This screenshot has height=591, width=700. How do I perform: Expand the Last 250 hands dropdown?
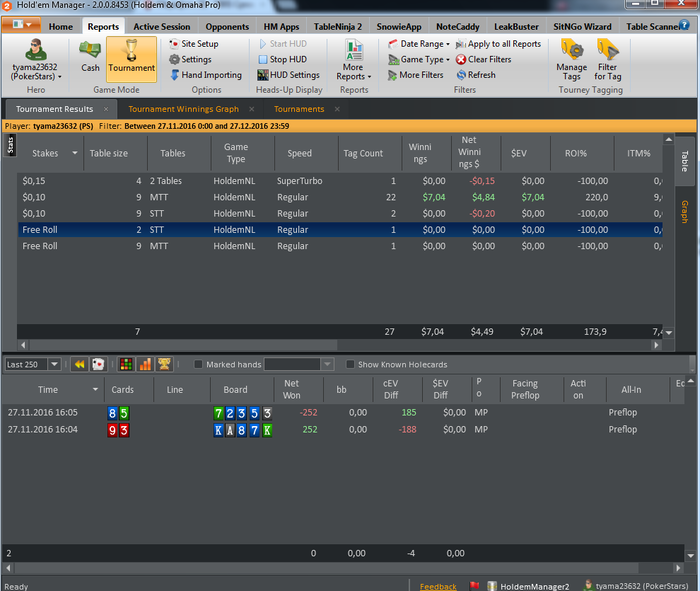(54, 364)
